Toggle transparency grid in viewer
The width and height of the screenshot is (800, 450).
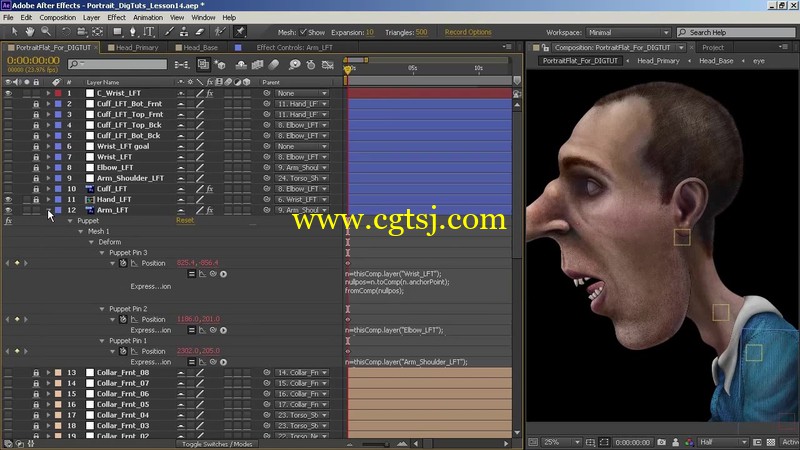[771, 442]
